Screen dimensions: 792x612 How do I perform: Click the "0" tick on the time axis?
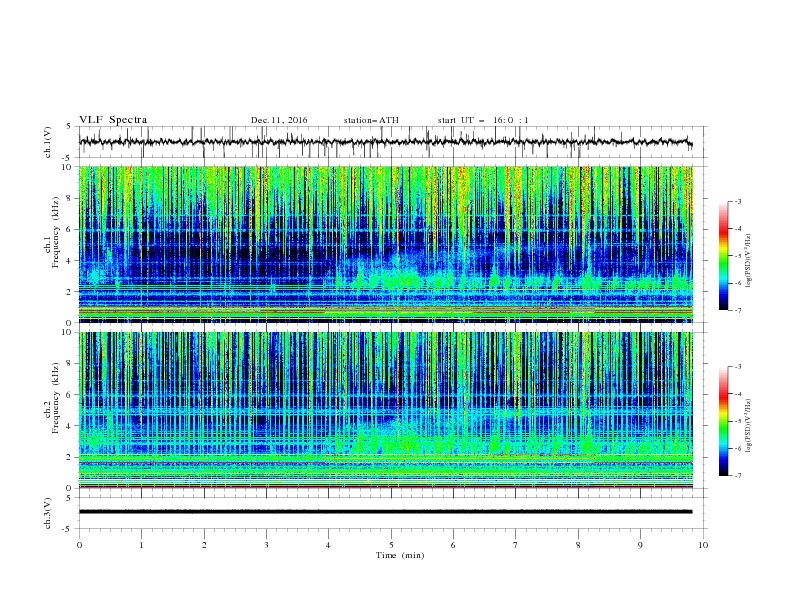[79, 545]
